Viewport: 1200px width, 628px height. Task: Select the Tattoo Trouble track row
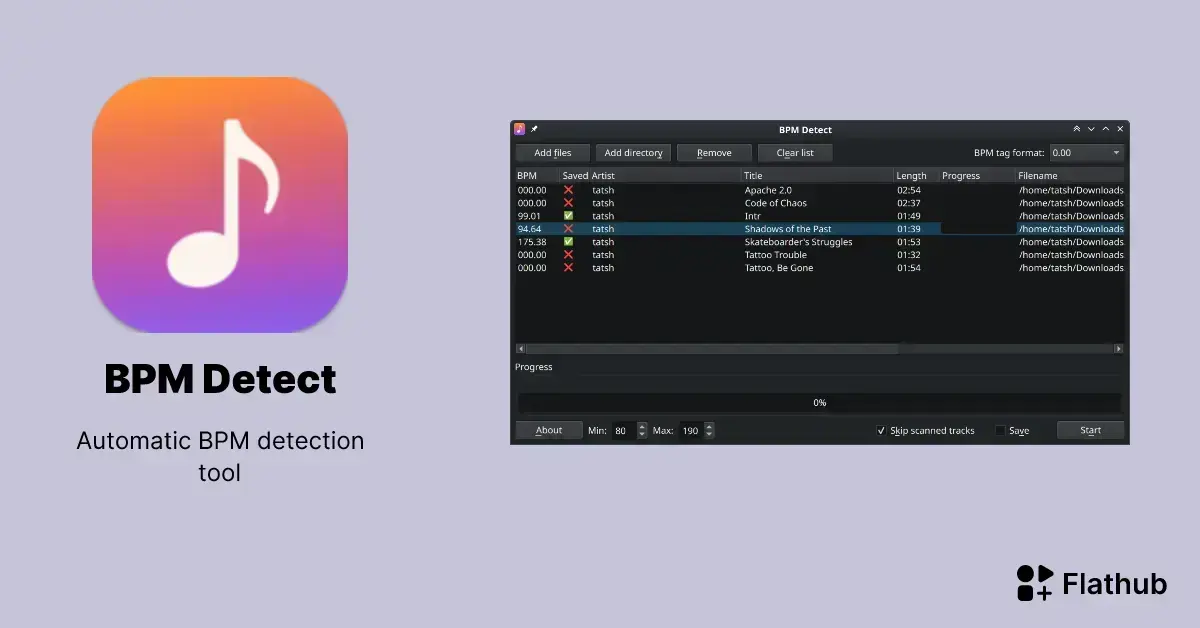coord(819,255)
